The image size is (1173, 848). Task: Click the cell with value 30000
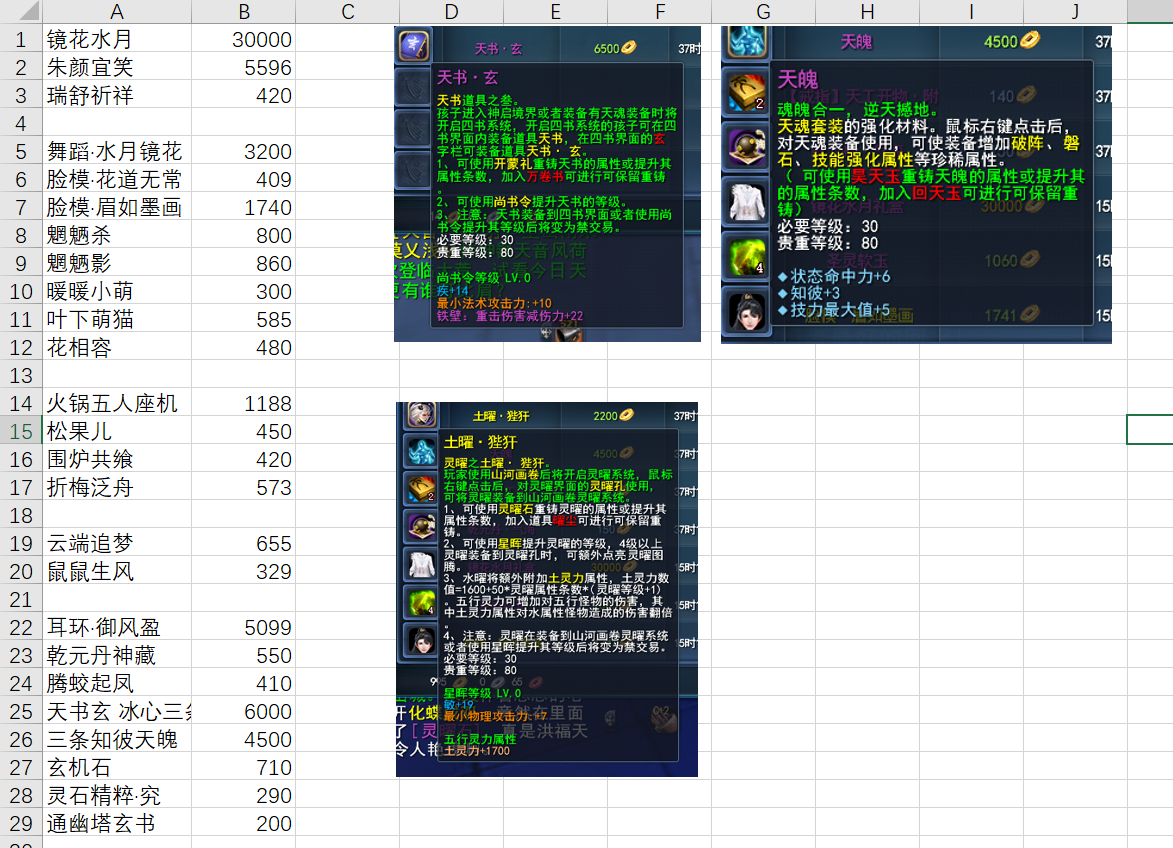click(x=244, y=40)
